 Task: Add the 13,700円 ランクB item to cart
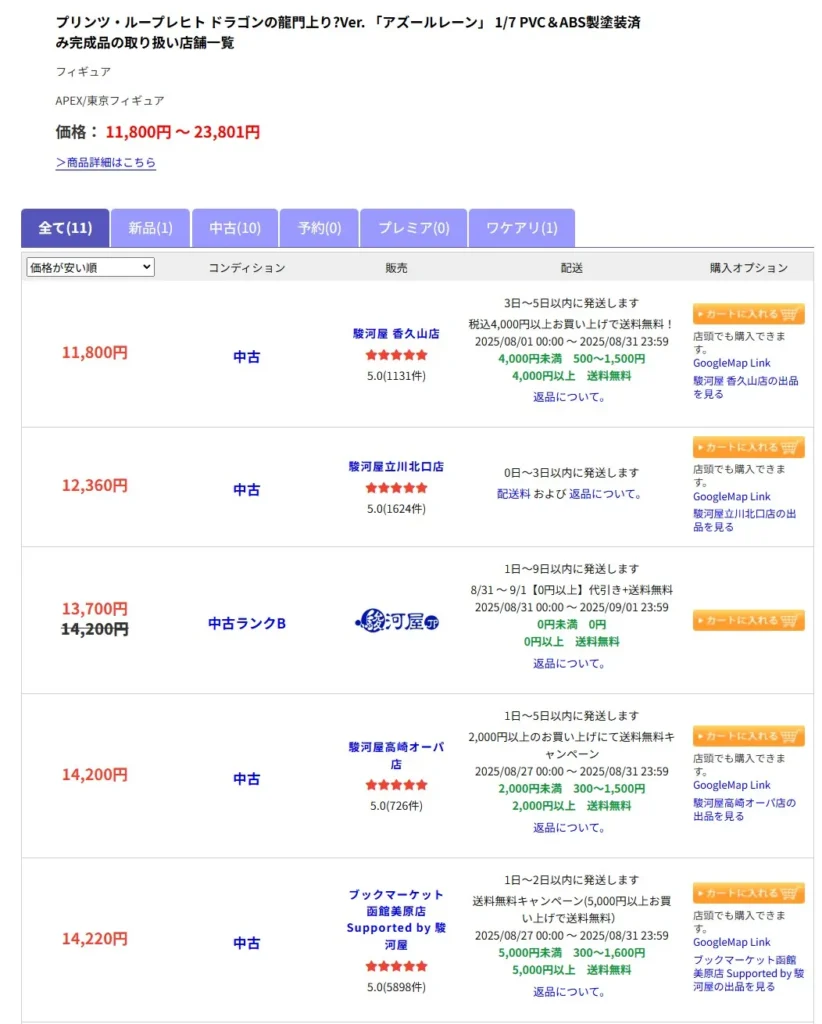coord(748,620)
